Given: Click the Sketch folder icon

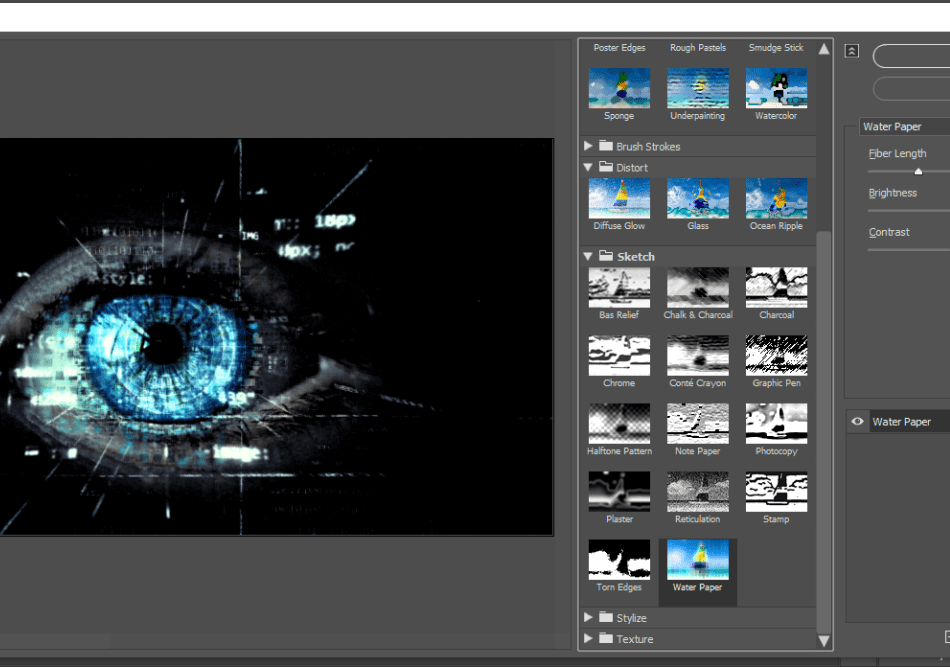Looking at the screenshot, I should point(606,256).
